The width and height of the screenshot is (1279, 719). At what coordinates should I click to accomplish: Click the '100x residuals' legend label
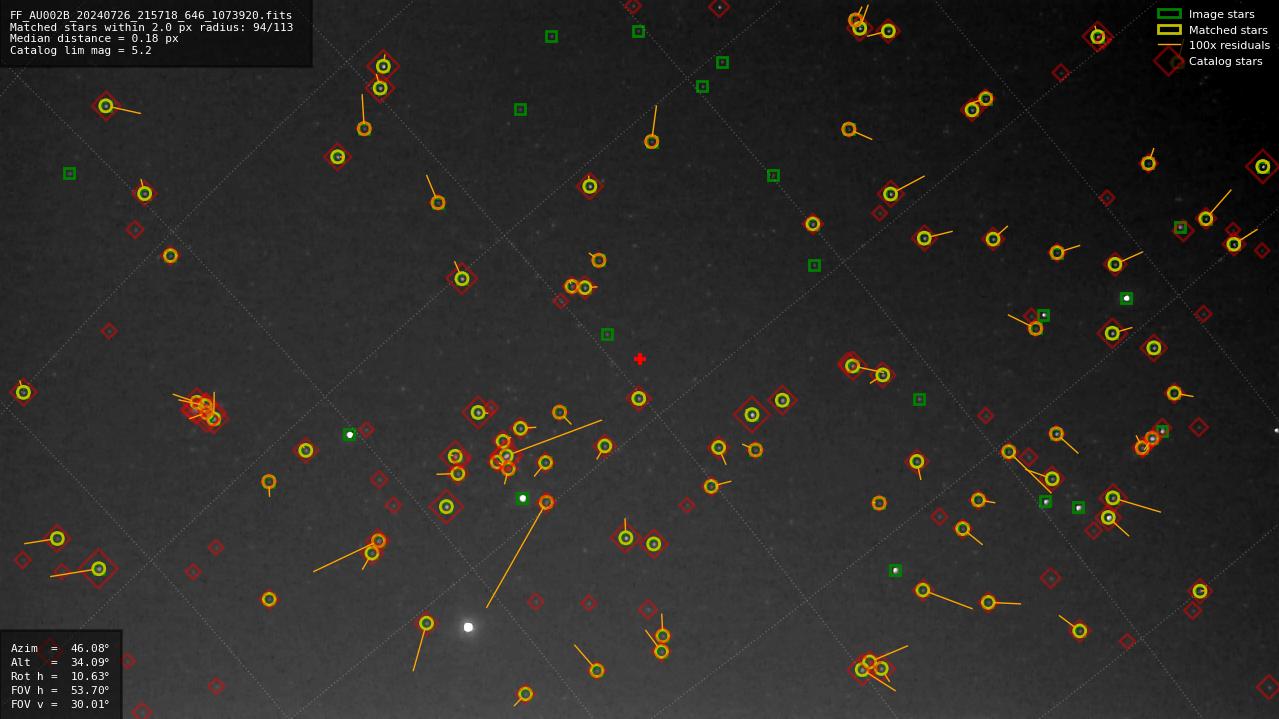pos(1229,45)
